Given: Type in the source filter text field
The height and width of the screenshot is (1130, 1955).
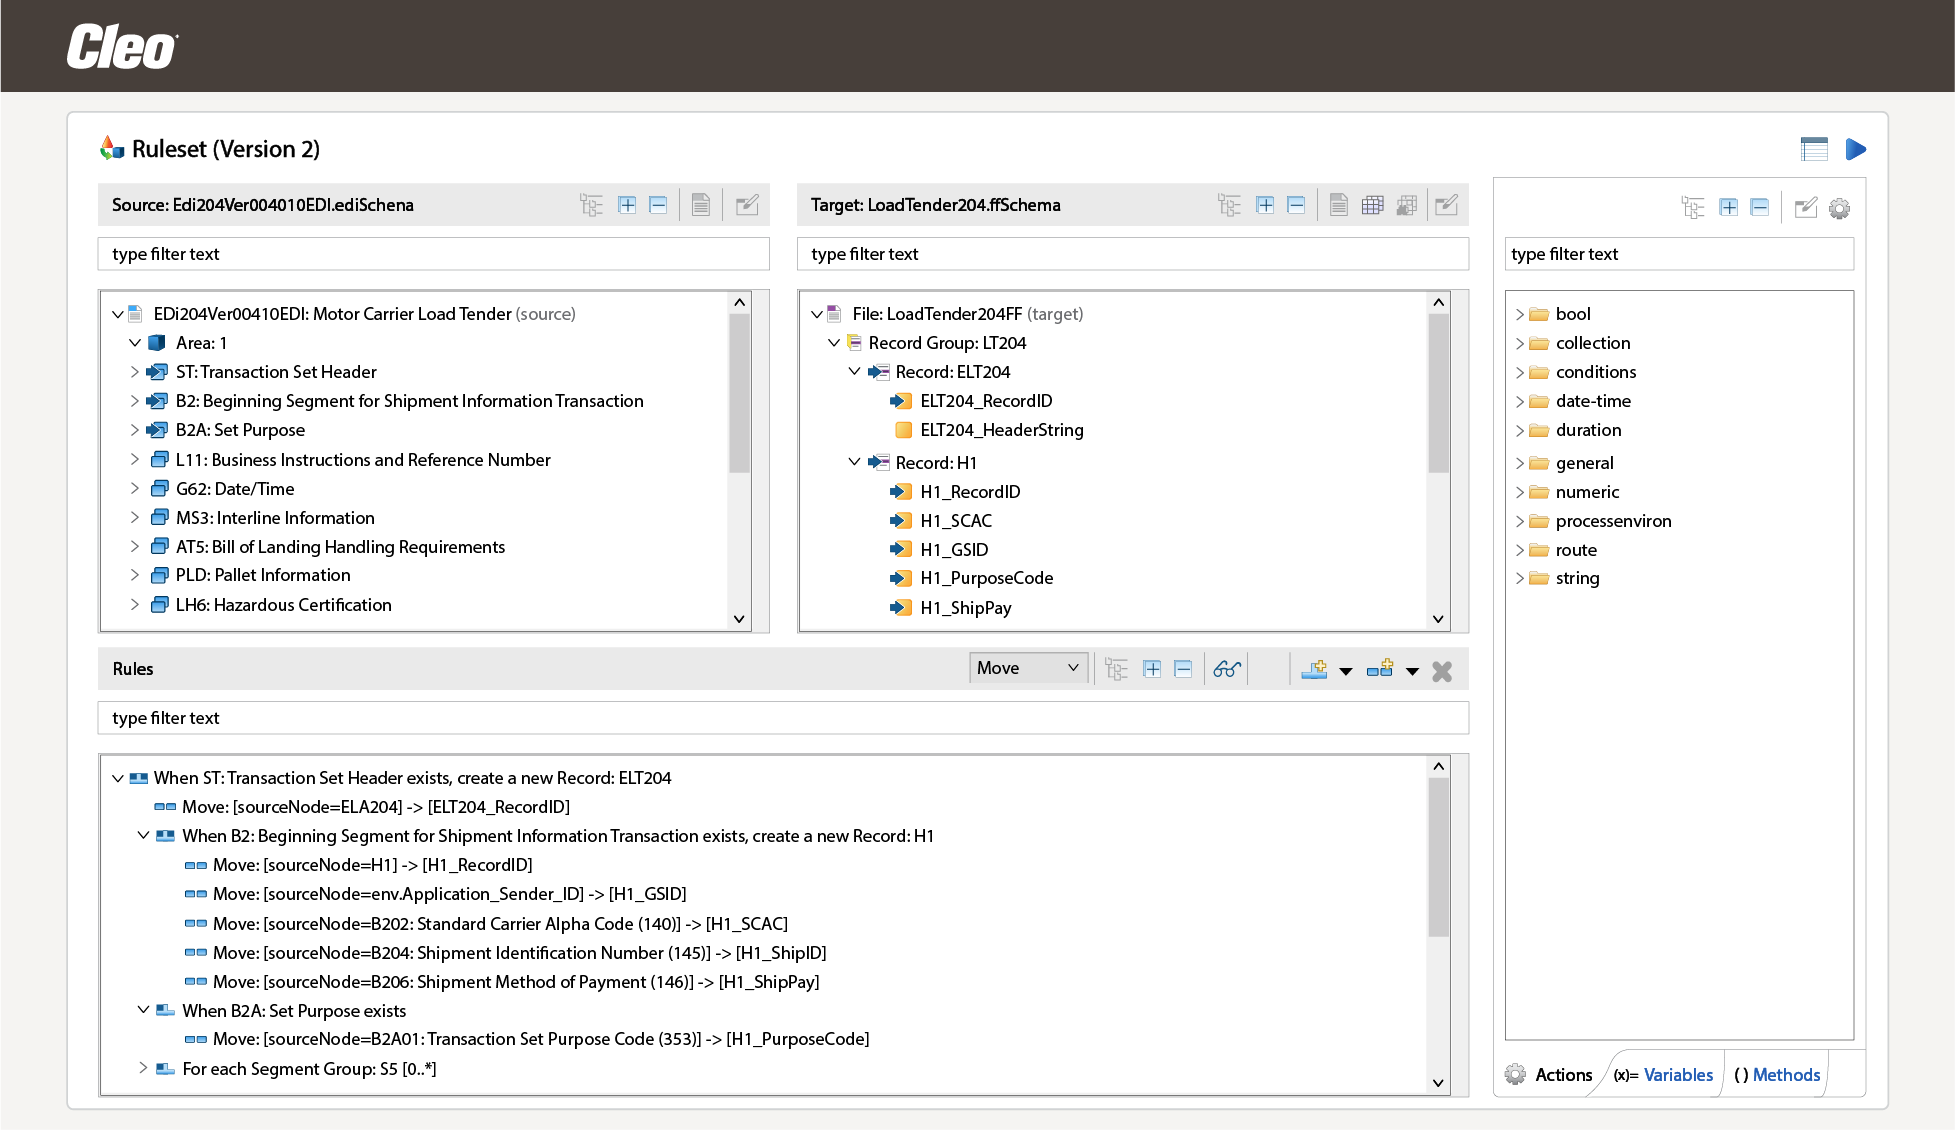Looking at the screenshot, I should coord(433,253).
